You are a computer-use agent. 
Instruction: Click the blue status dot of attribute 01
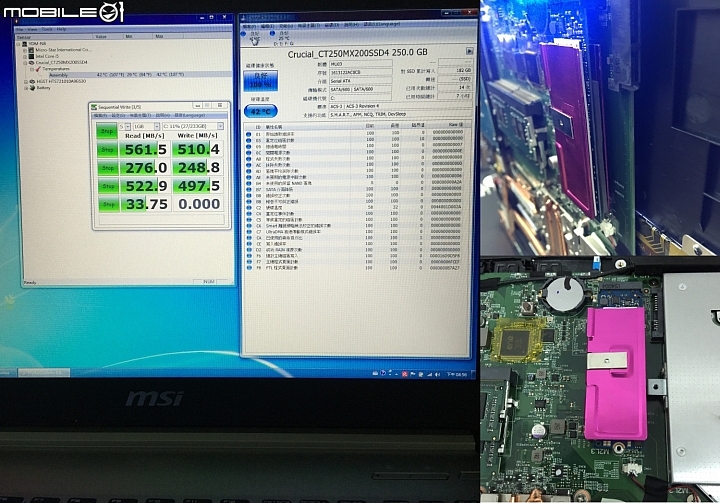coord(248,134)
